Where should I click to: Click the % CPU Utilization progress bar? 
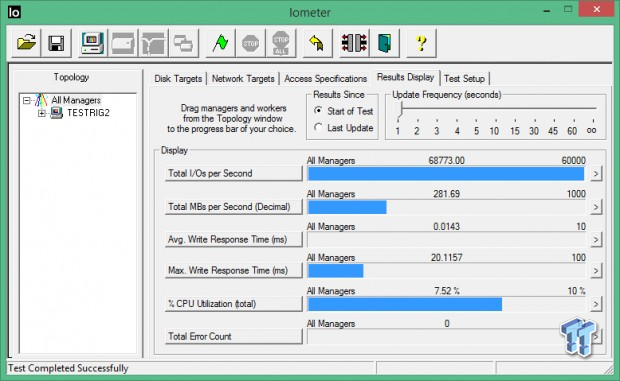pos(446,304)
